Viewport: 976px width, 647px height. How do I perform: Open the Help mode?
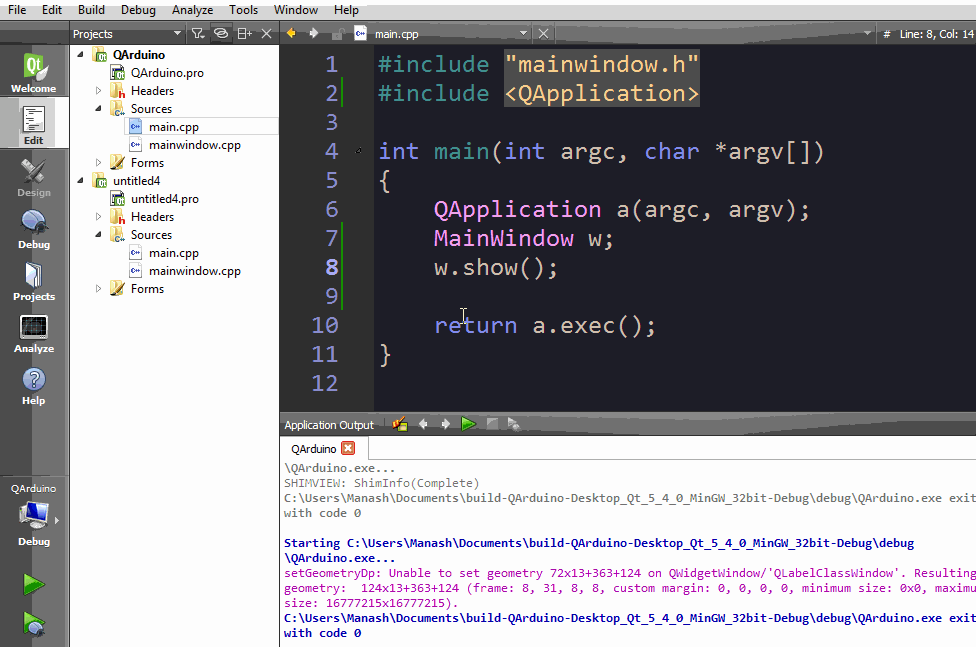(33, 386)
